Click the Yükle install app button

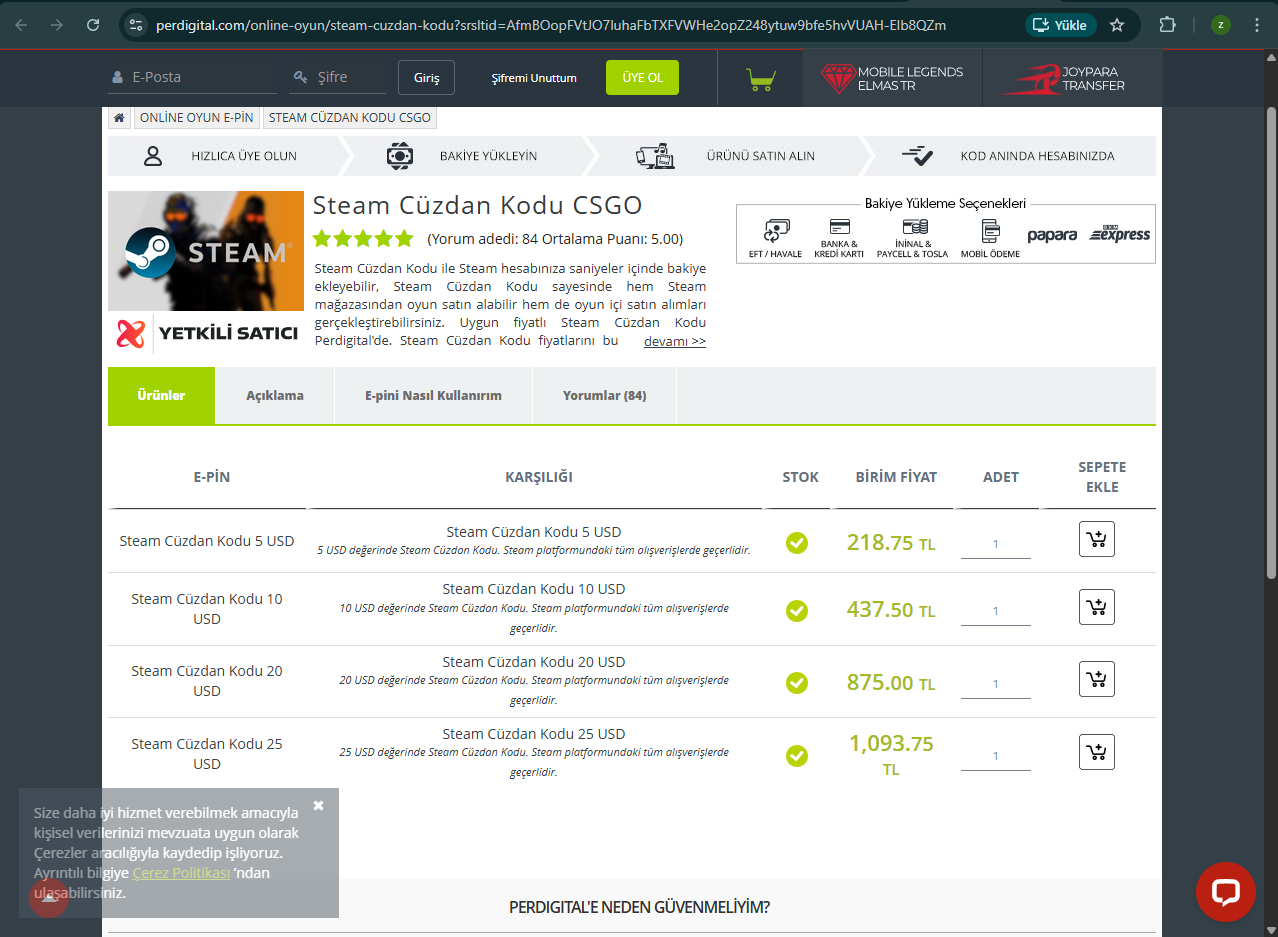1060,25
